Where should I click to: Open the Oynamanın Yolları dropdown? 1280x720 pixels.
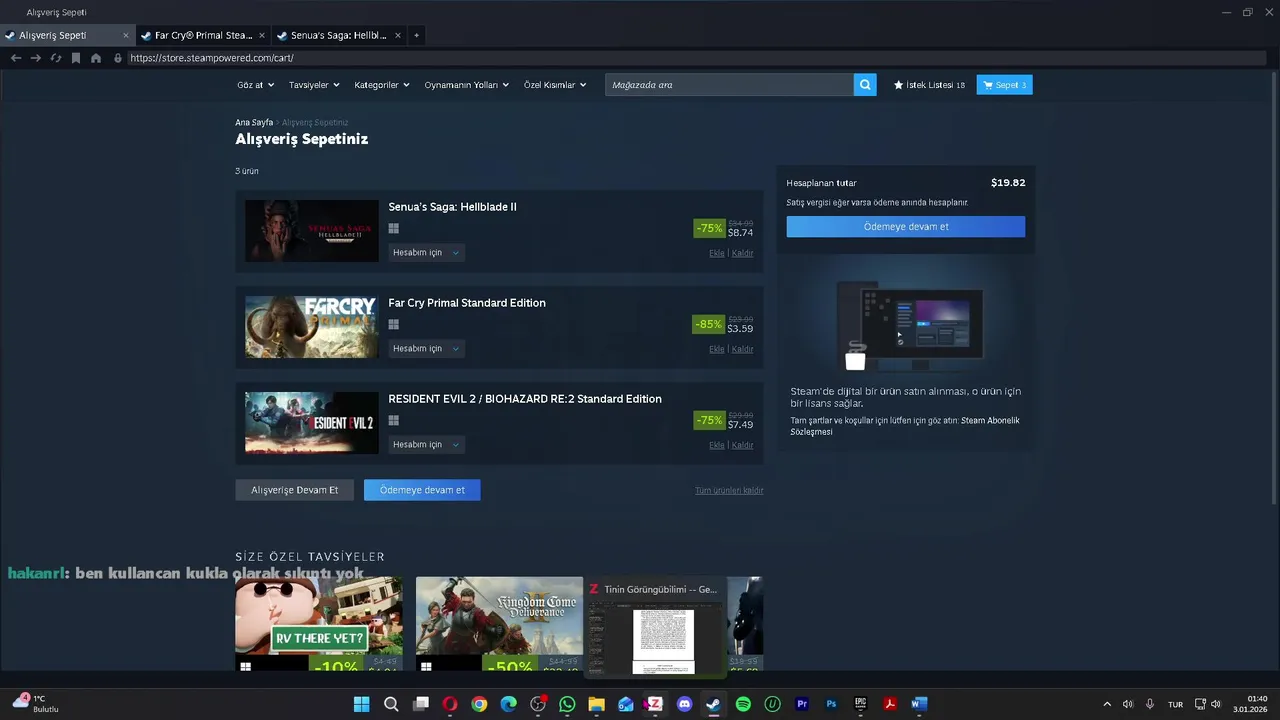coord(466,85)
